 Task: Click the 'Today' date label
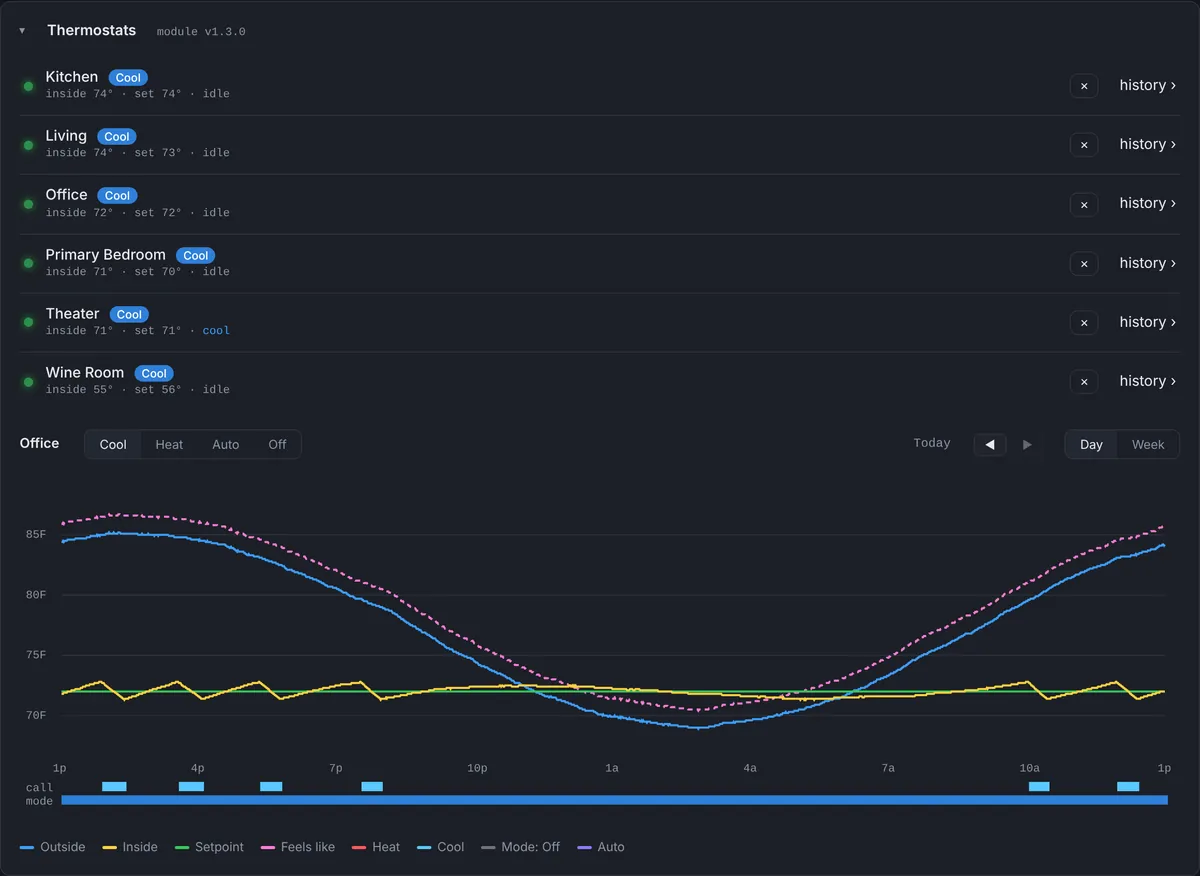932,443
